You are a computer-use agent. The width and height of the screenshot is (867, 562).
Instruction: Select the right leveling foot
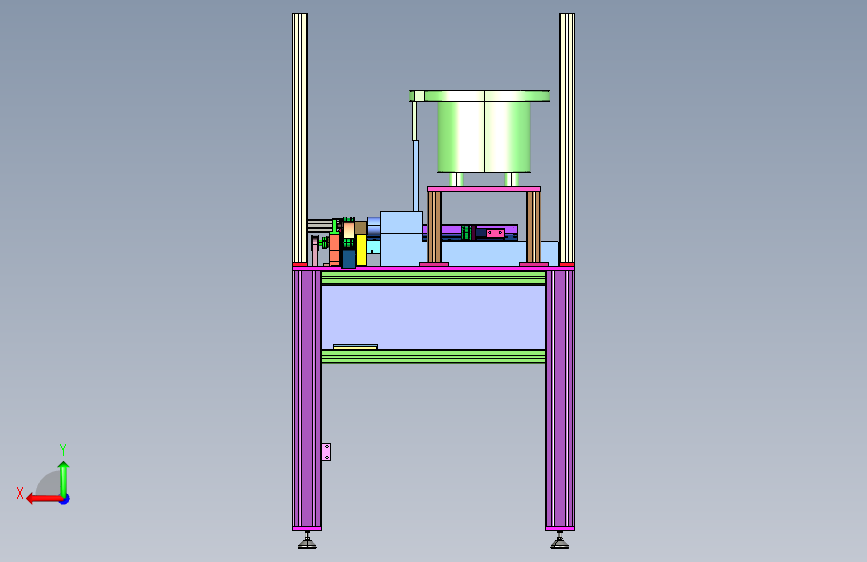point(560,540)
